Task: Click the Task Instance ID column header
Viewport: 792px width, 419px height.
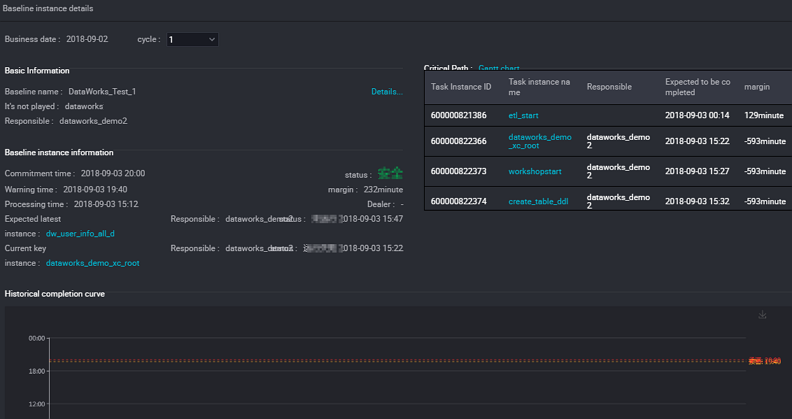Action: pos(461,87)
